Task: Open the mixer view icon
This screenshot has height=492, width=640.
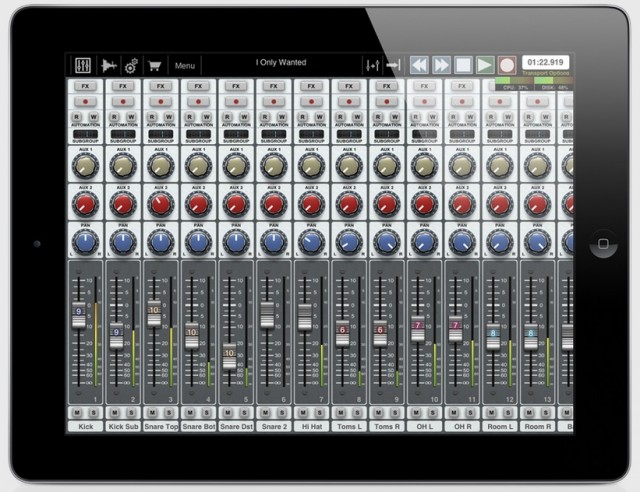Action: pyautogui.click(x=83, y=65)
